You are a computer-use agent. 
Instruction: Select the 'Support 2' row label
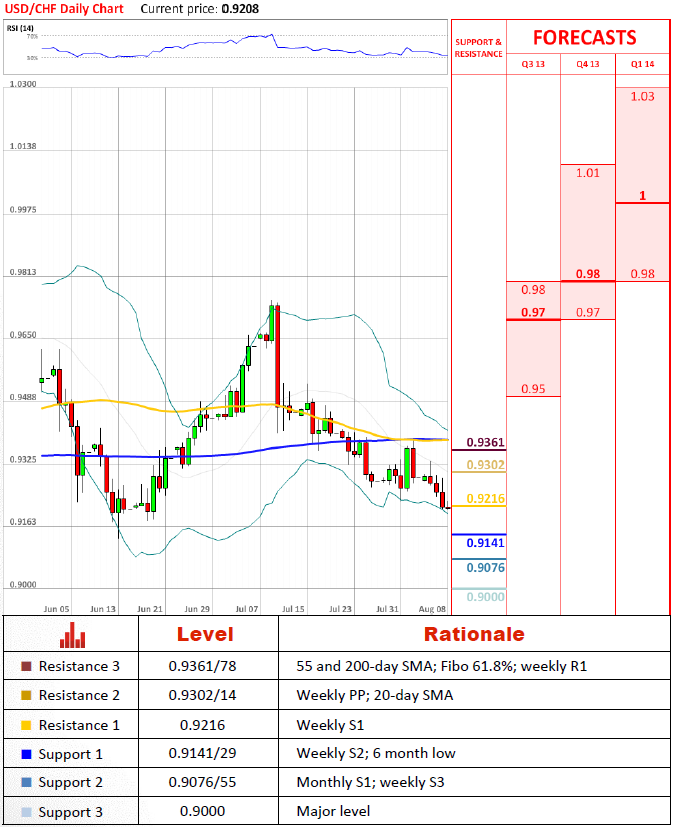[71, 783]
